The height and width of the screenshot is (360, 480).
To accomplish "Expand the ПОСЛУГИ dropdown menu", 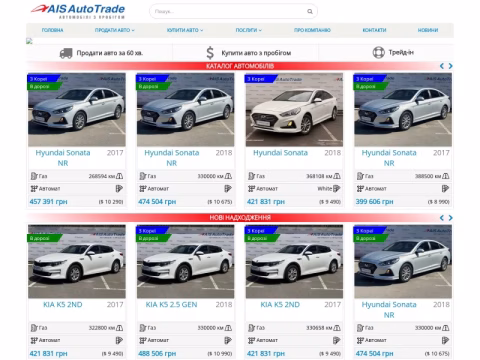I will 249,30.
